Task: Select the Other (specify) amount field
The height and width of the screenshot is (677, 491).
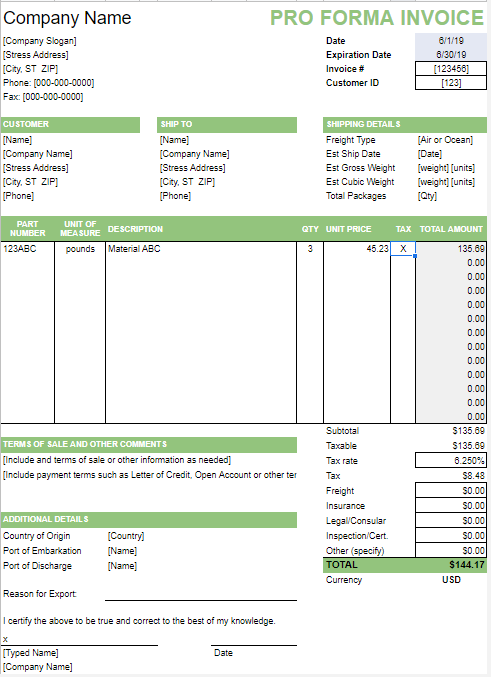Action: pyautogui.click(x=451, y=550)
